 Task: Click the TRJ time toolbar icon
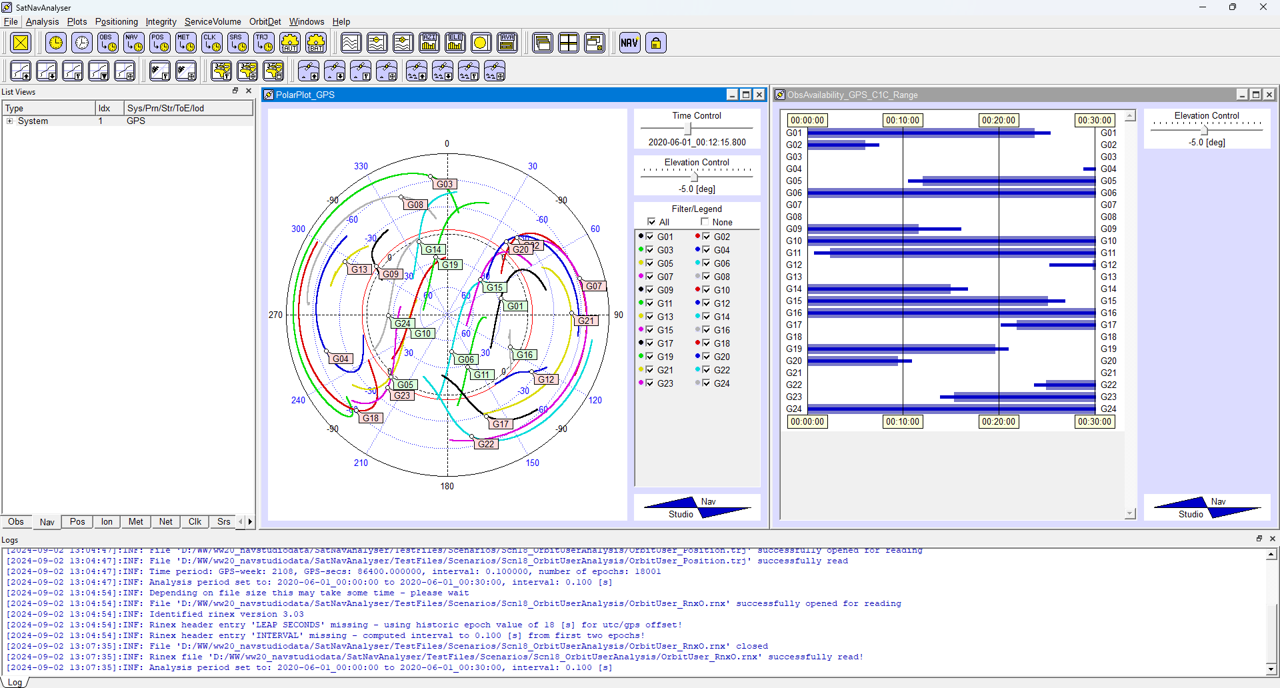263,43
